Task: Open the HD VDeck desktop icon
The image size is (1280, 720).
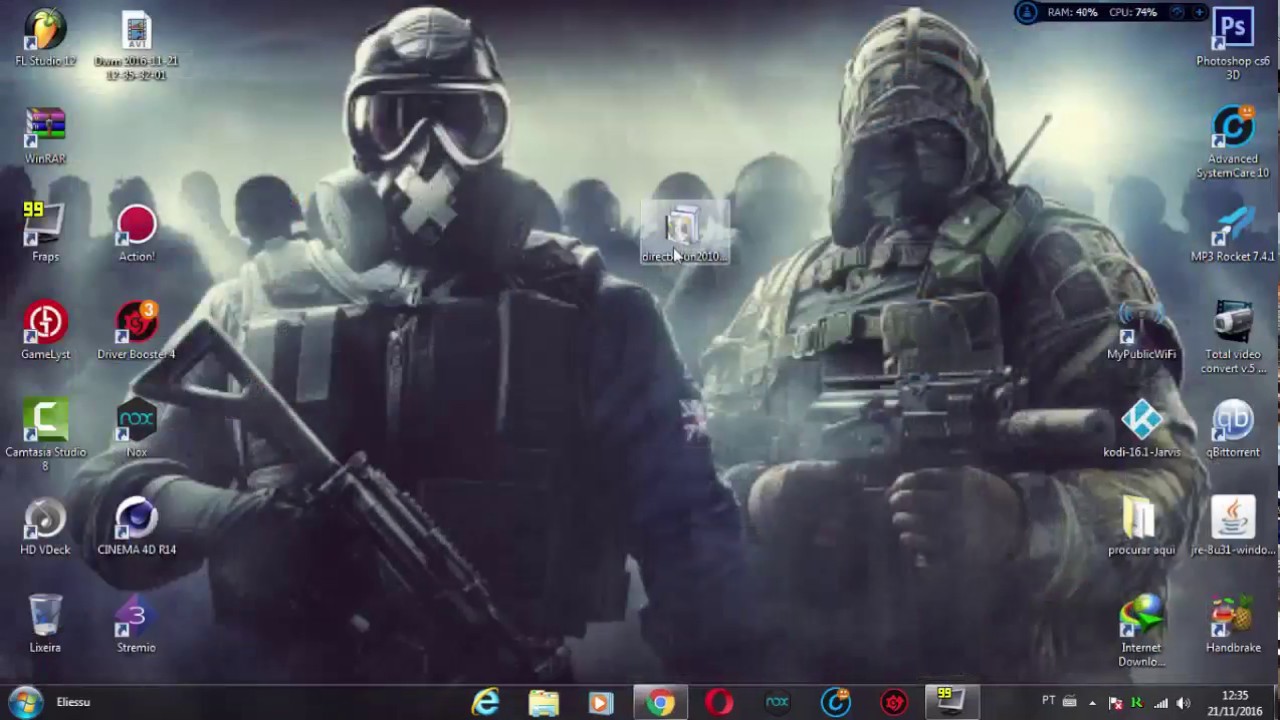Action: coord(45,526)
